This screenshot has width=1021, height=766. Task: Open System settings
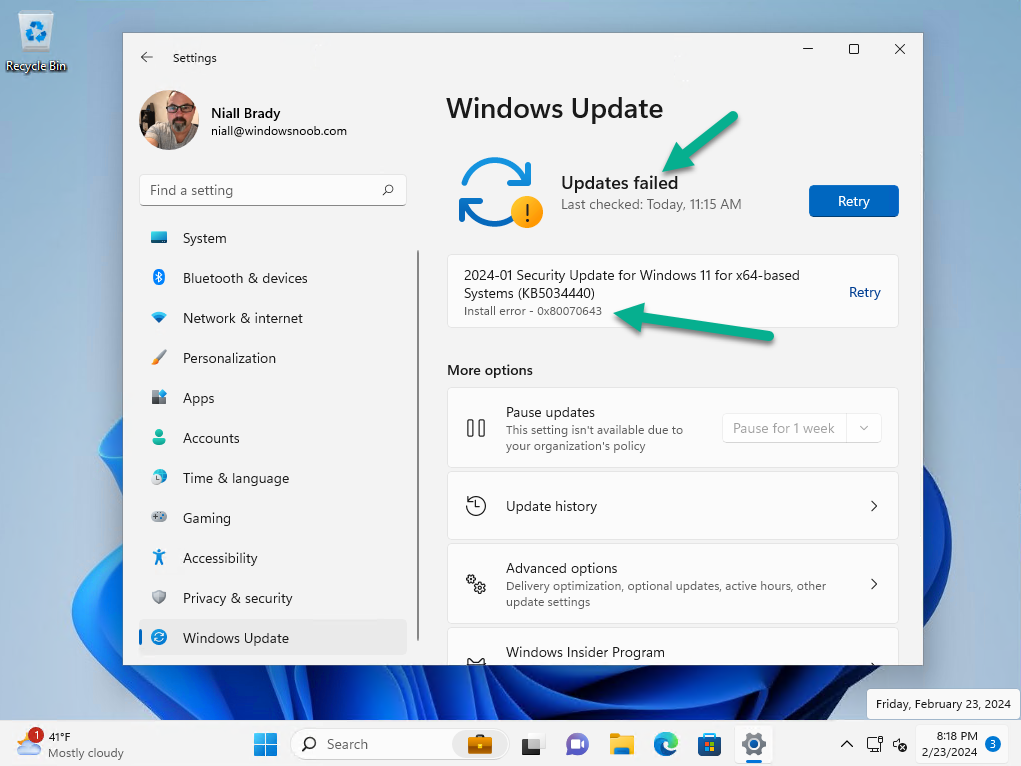[x=272, y=238]
